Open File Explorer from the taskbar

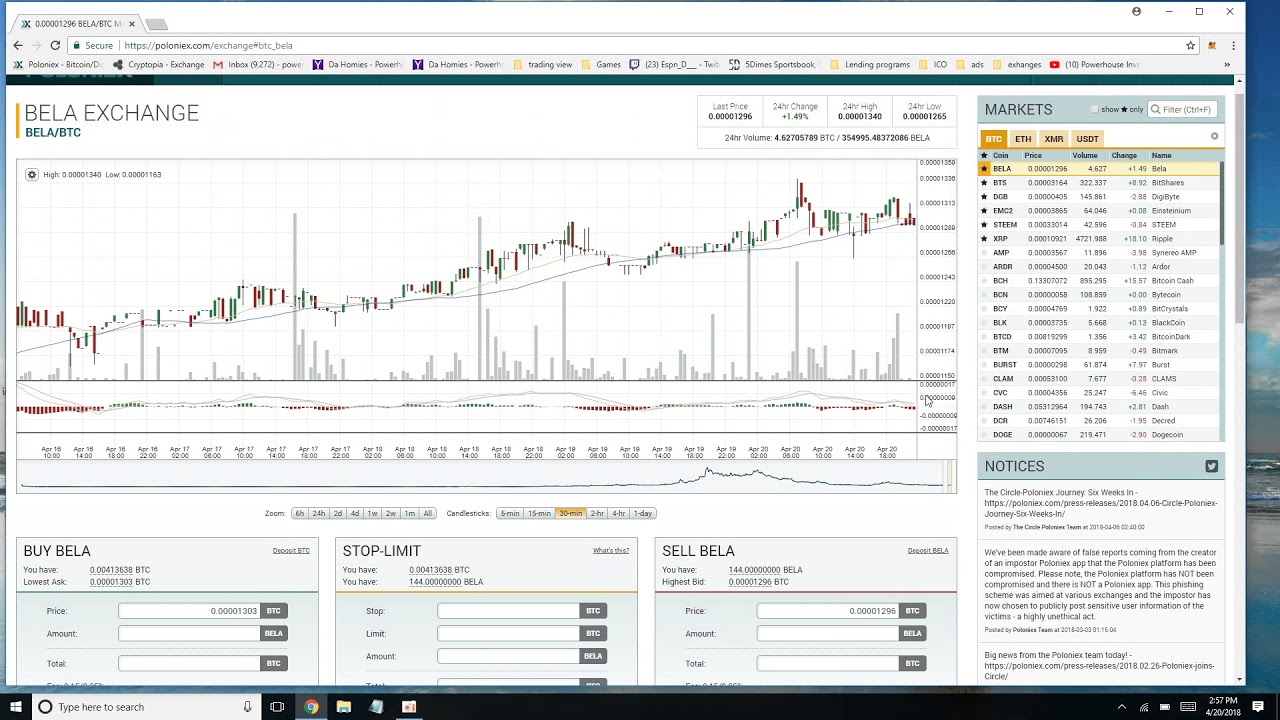point(343,707)
